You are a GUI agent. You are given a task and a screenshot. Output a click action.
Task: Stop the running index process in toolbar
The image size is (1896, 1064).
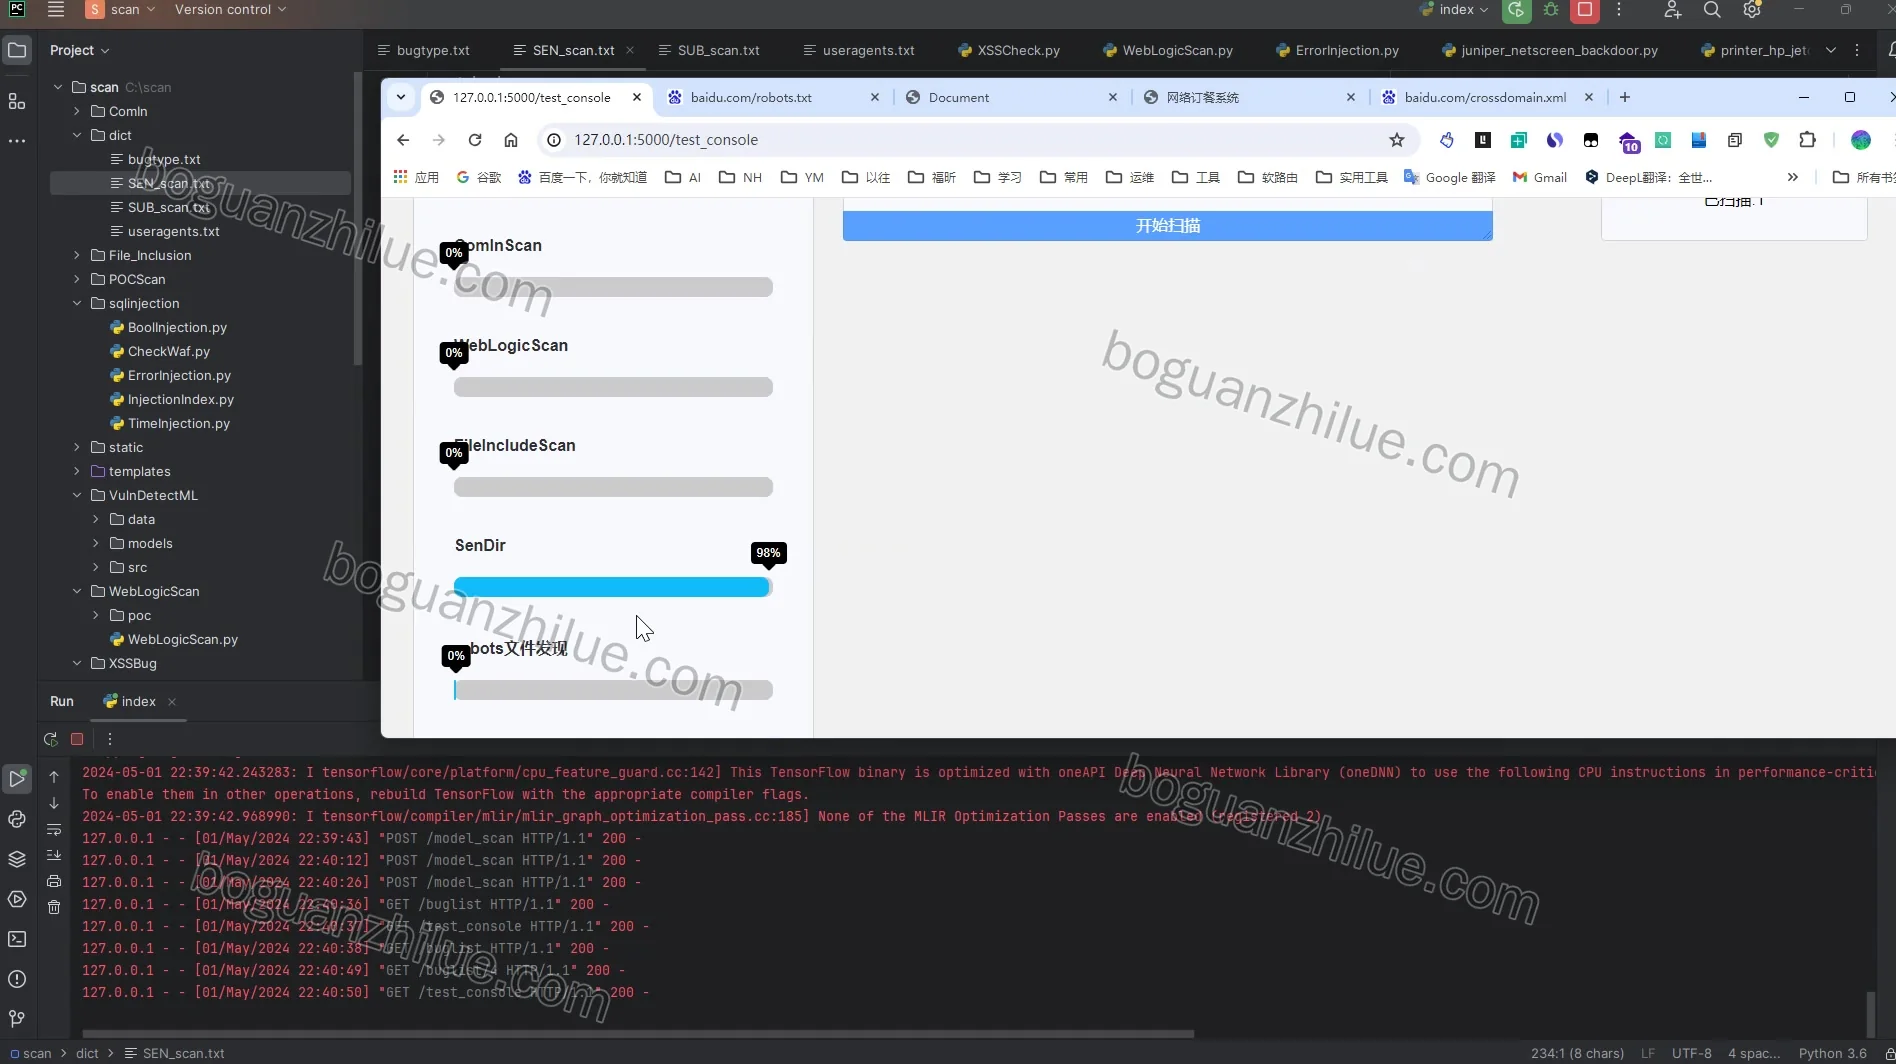point(1585,10)
